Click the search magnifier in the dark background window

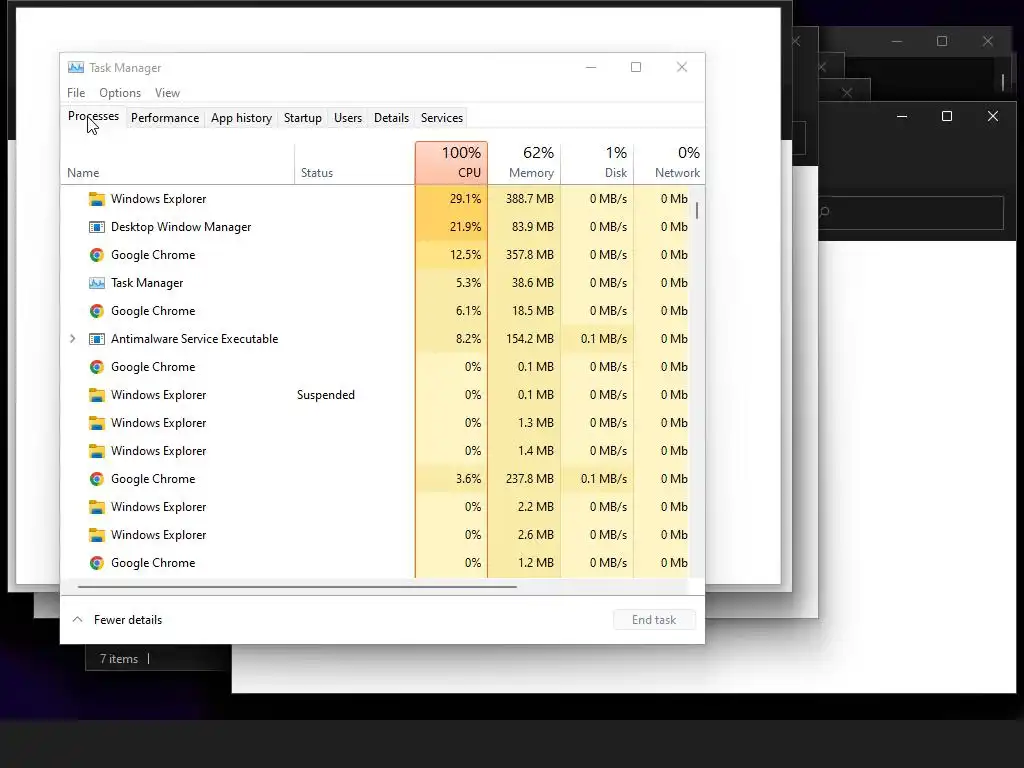pyautogui.click(x=824, y=212)
